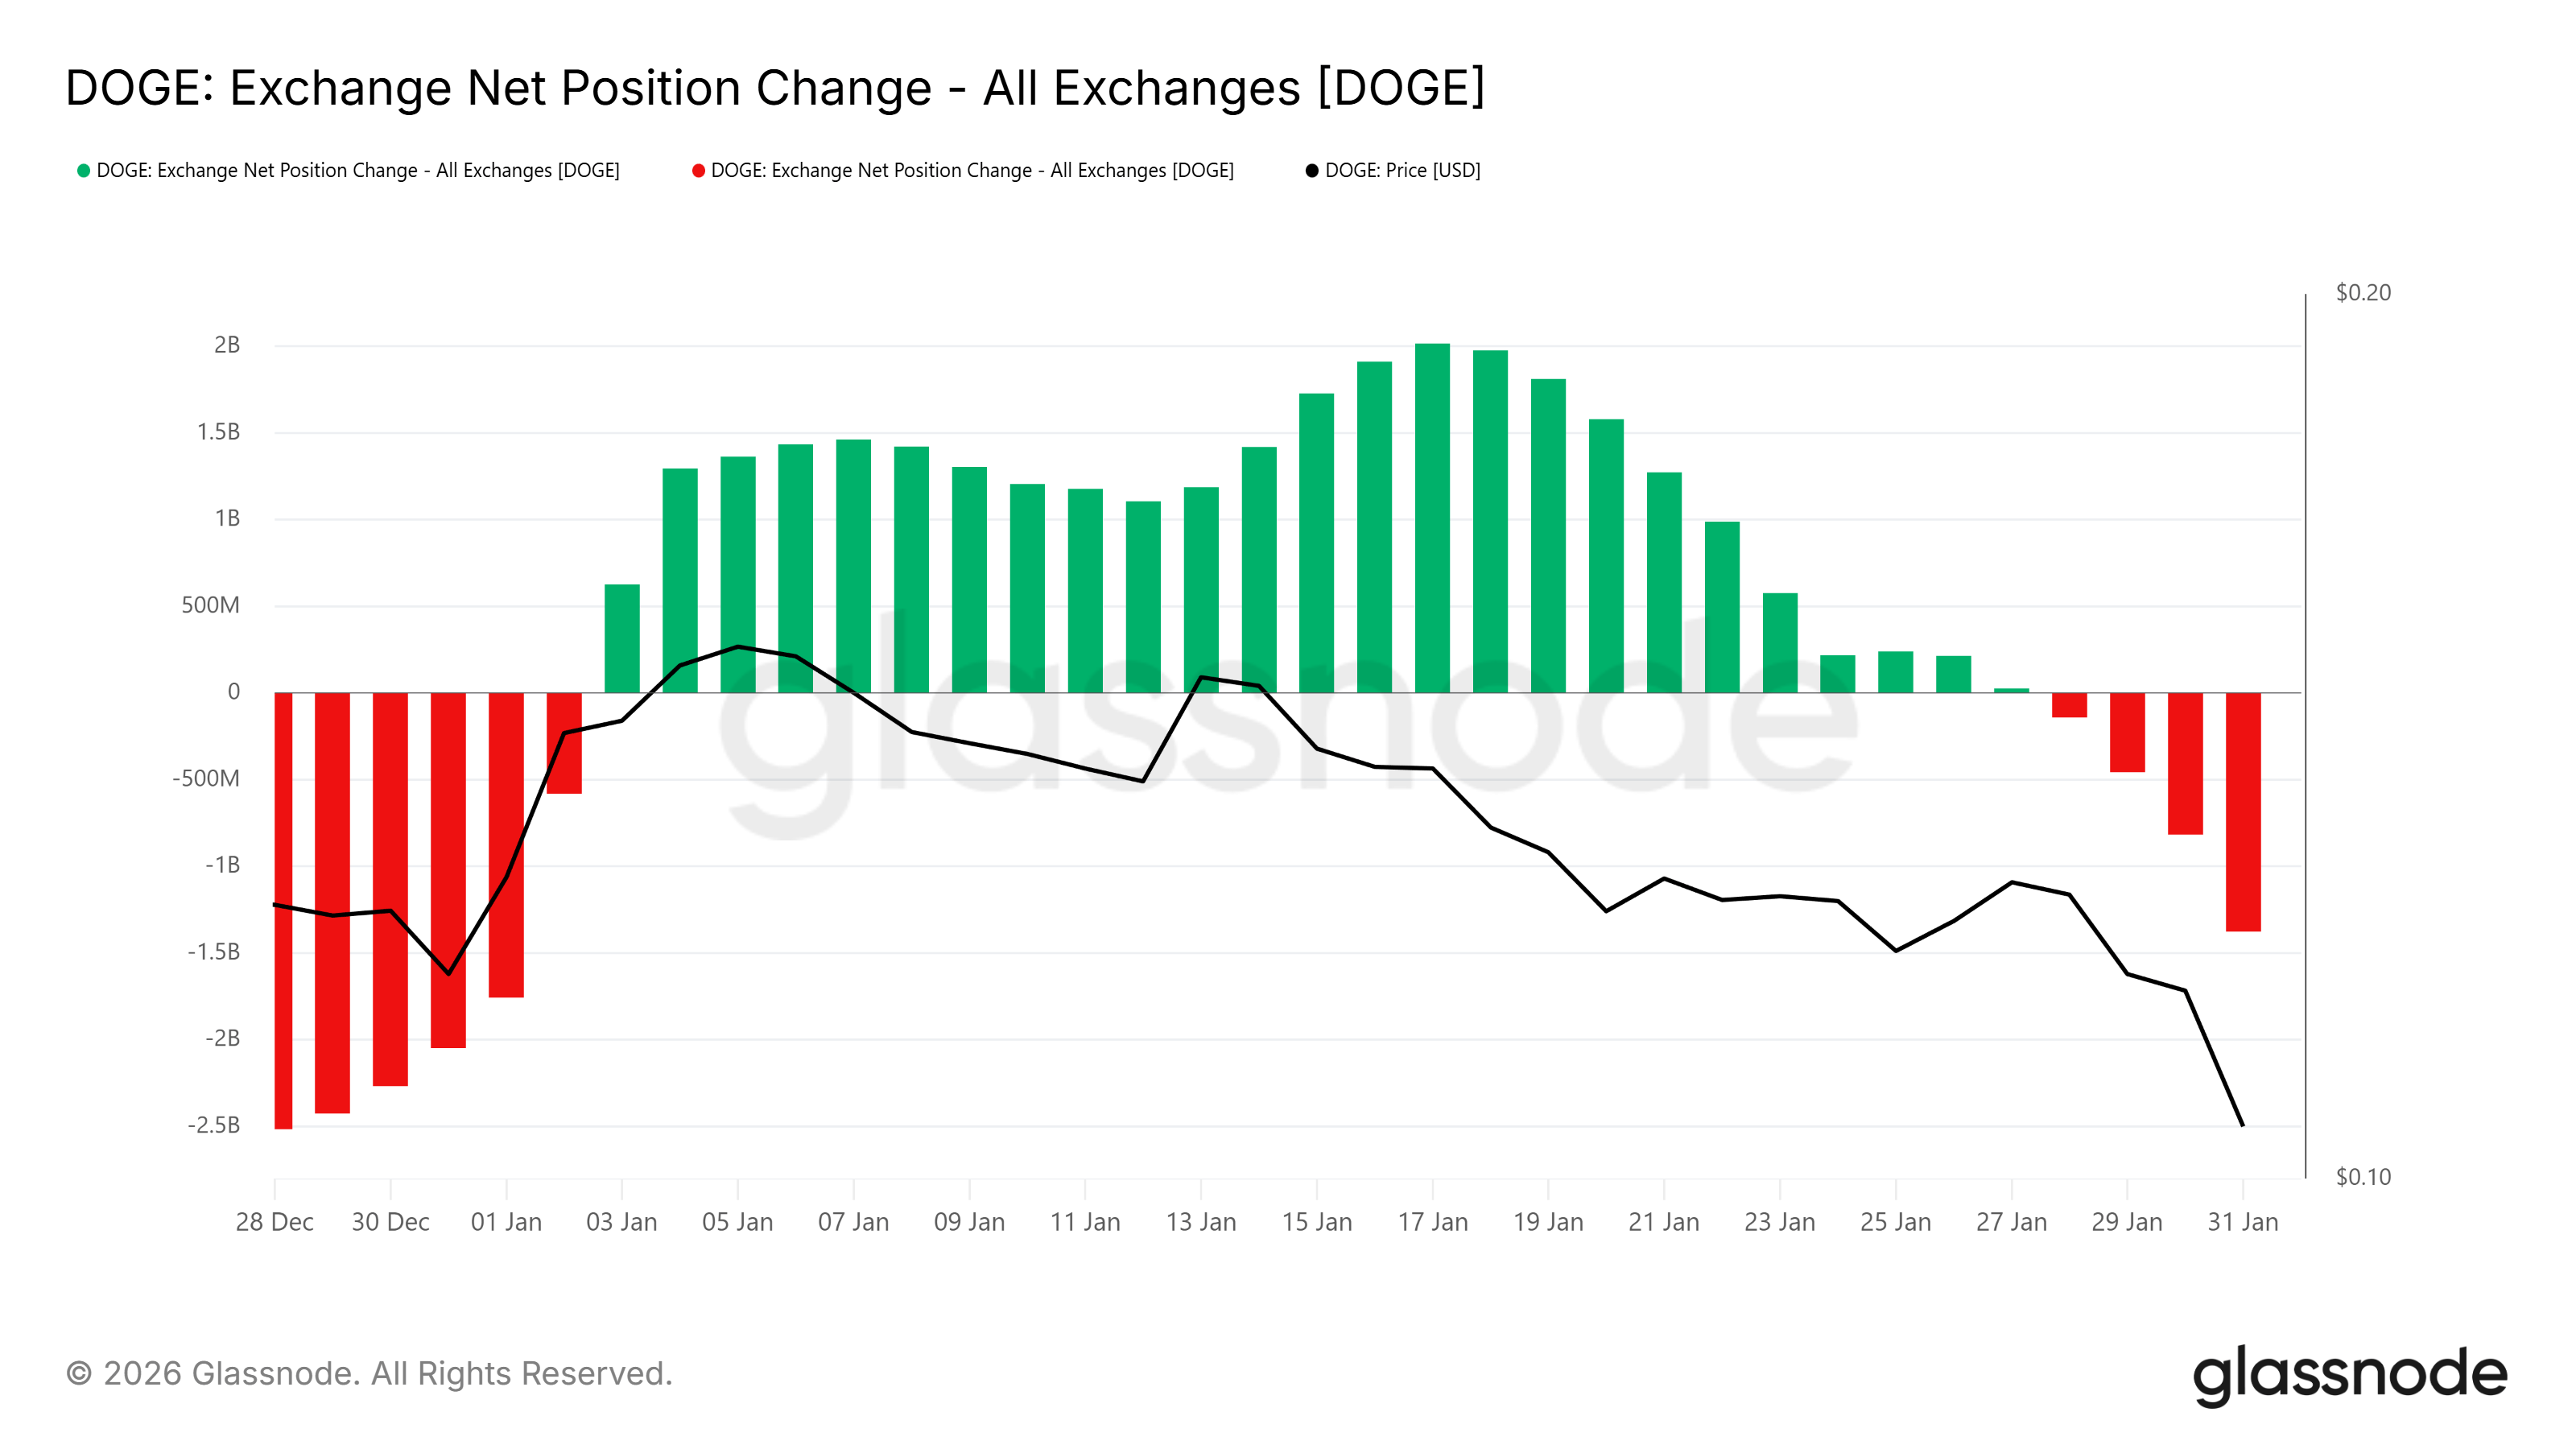Click the $0.20 price axis label
The height and width of the screenshot is (1449, 2576).
pyautogui.click(x=2363, y=293)
